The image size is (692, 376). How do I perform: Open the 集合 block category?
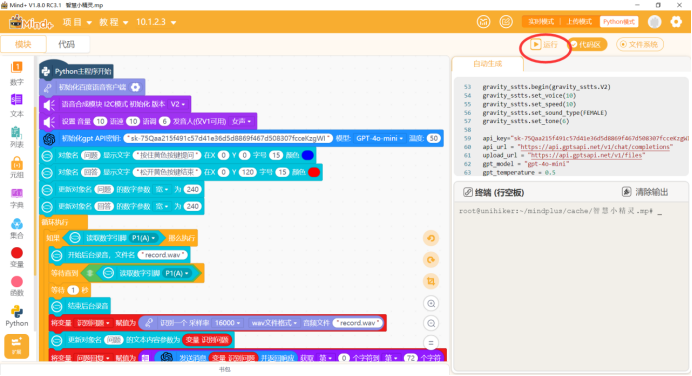[x=16, y=228]
